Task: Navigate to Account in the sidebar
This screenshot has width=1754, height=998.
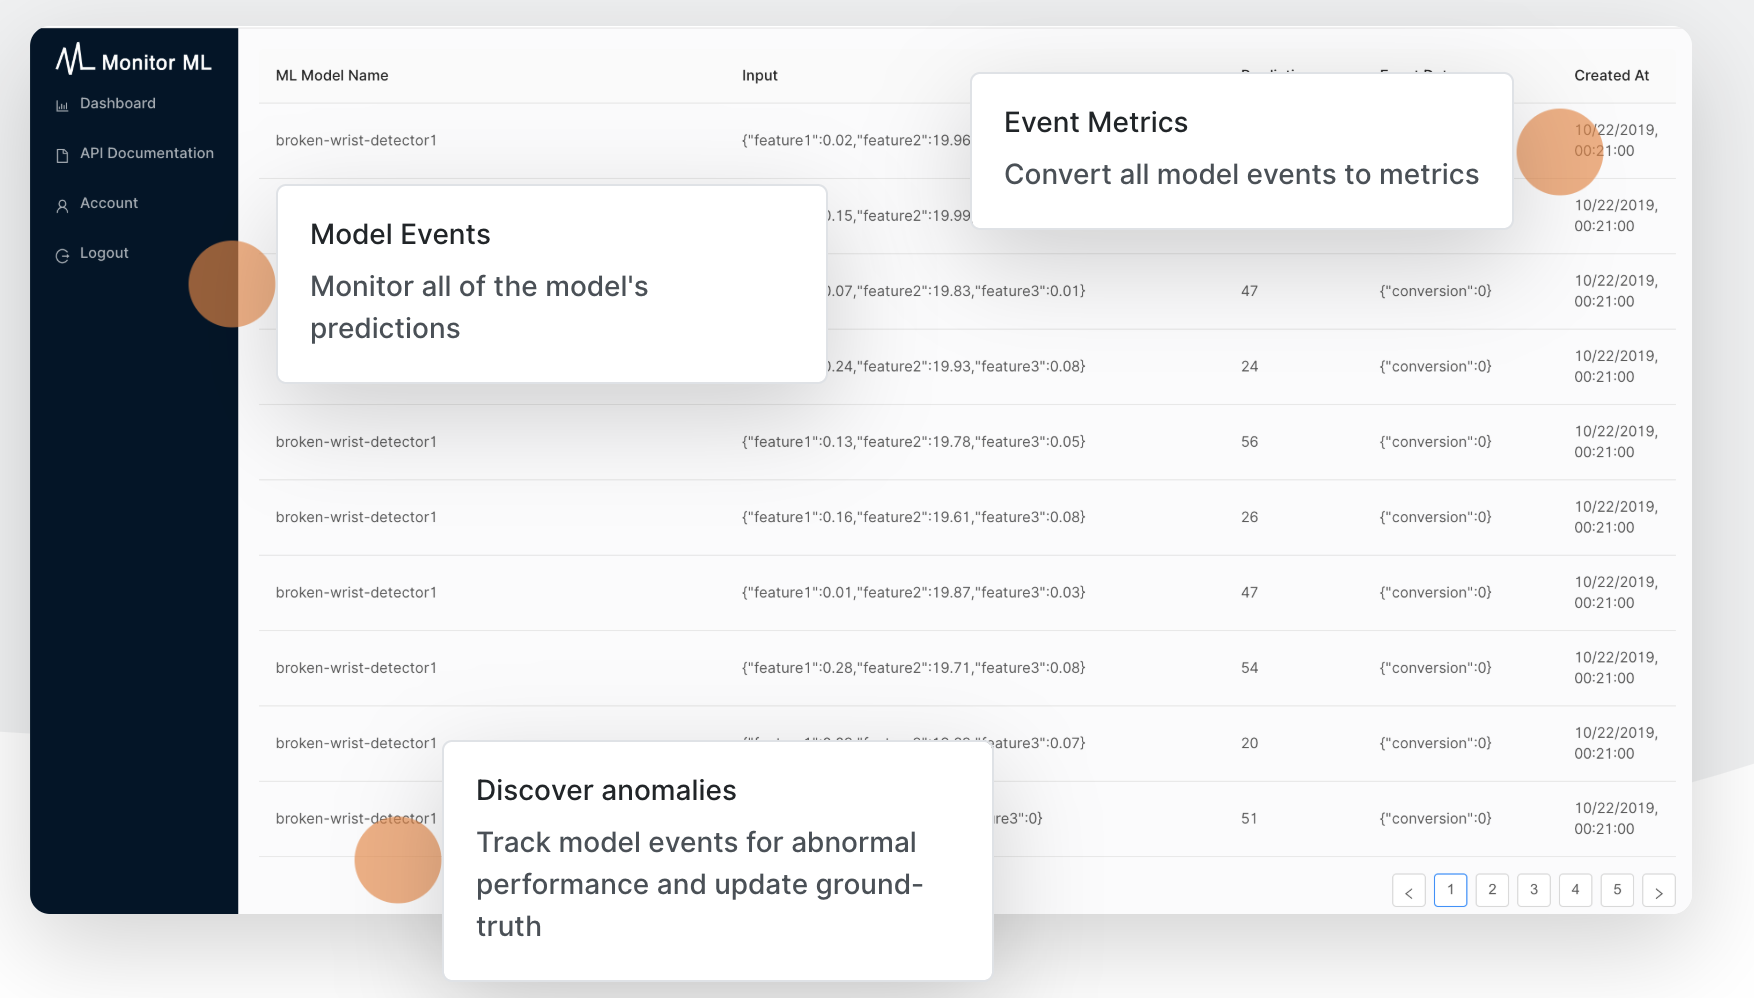Action: coord(109,203)
